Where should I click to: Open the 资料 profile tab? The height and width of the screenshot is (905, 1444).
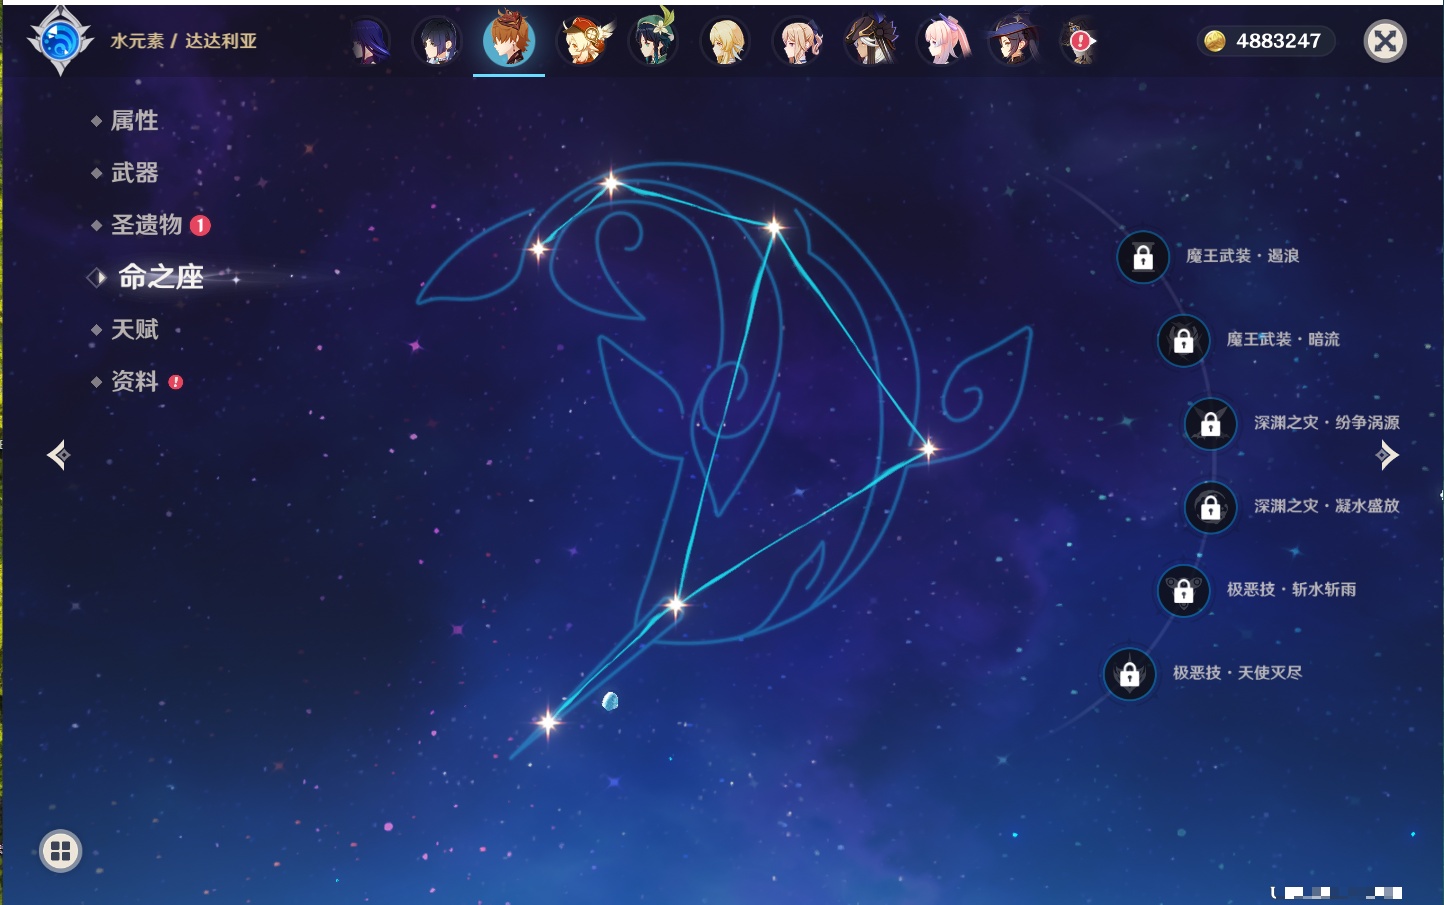pos(134,381)
